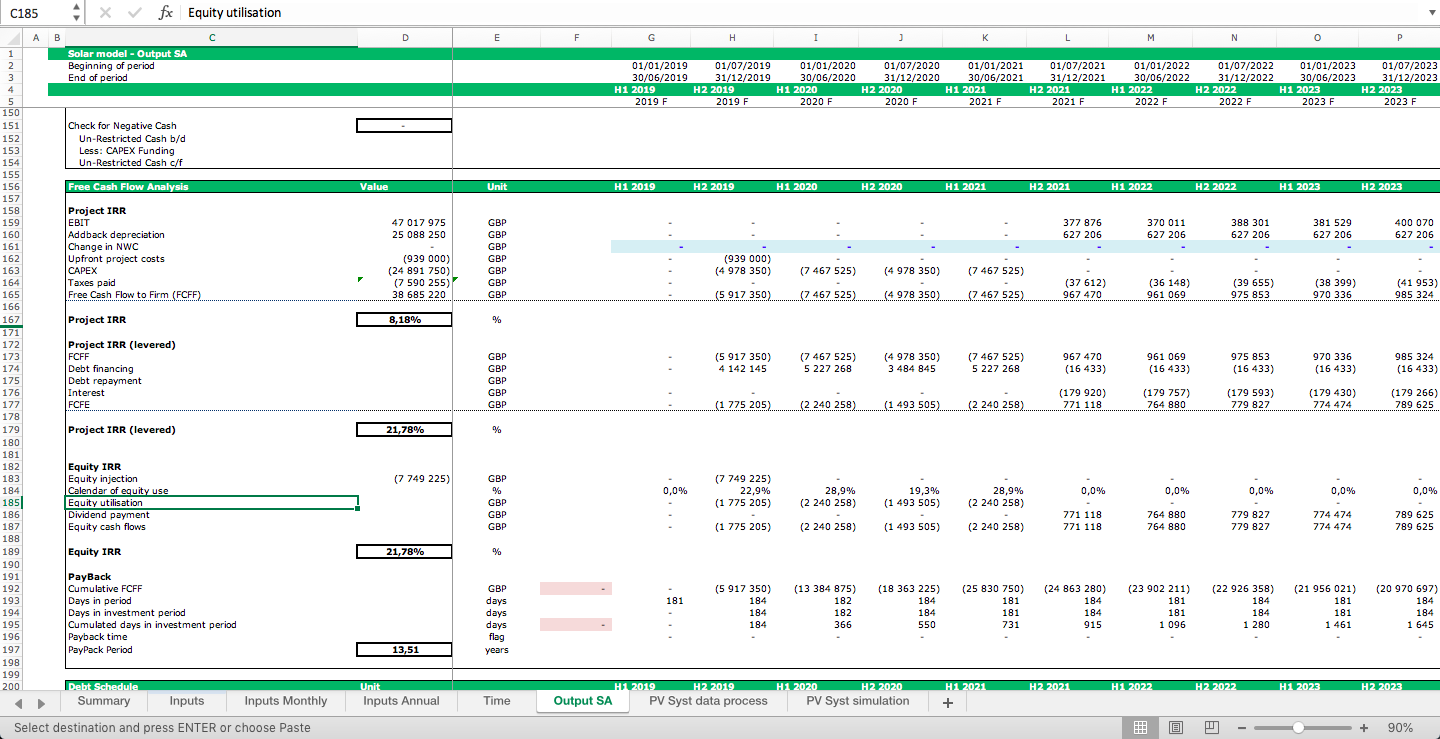The image size is (1440, 739).
Task: Click pink cell in Cumulative FCFF row
Action: 576,589
